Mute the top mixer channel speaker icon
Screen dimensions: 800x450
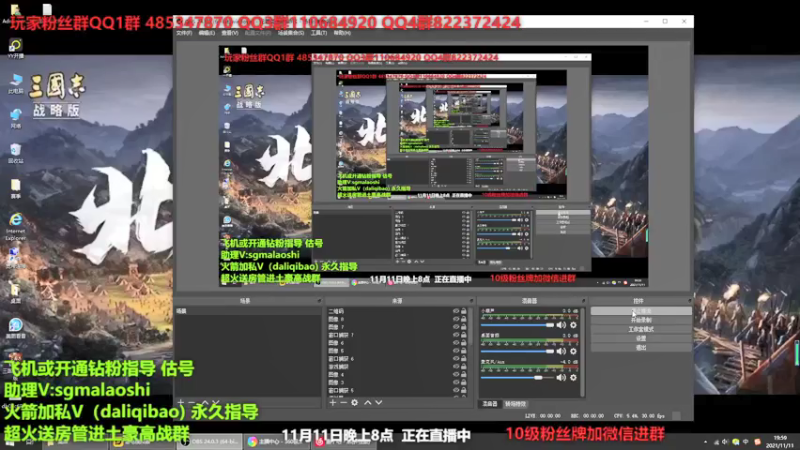[x=561, y=325]
